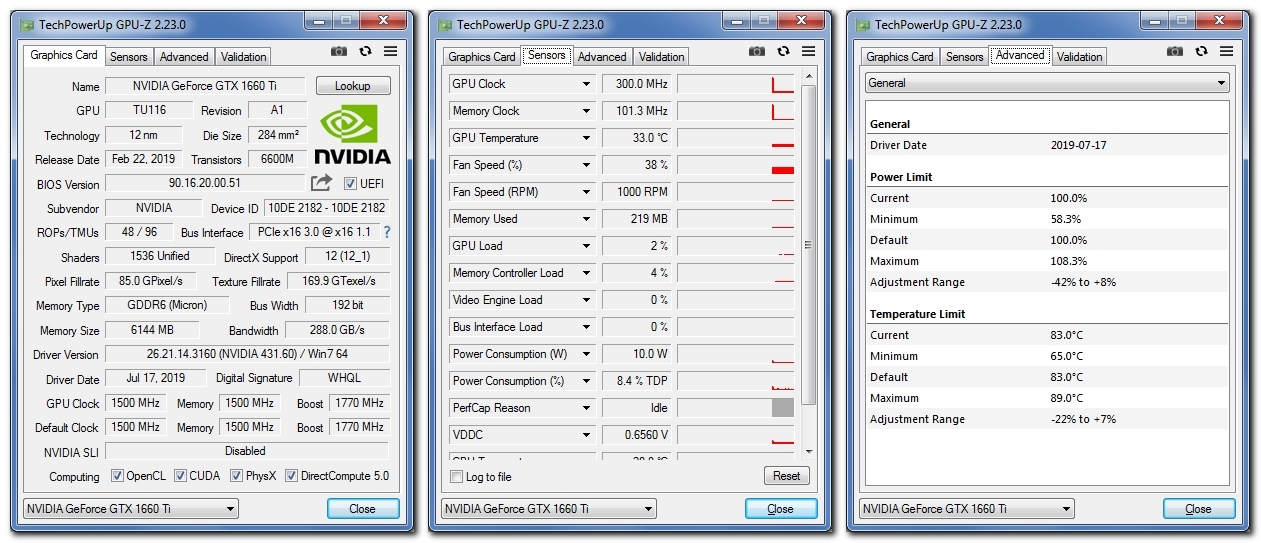This screenshot has height=543, width=1261.
Task: Open the PerfCap Reason sensor dropdown
Action: 587,408
